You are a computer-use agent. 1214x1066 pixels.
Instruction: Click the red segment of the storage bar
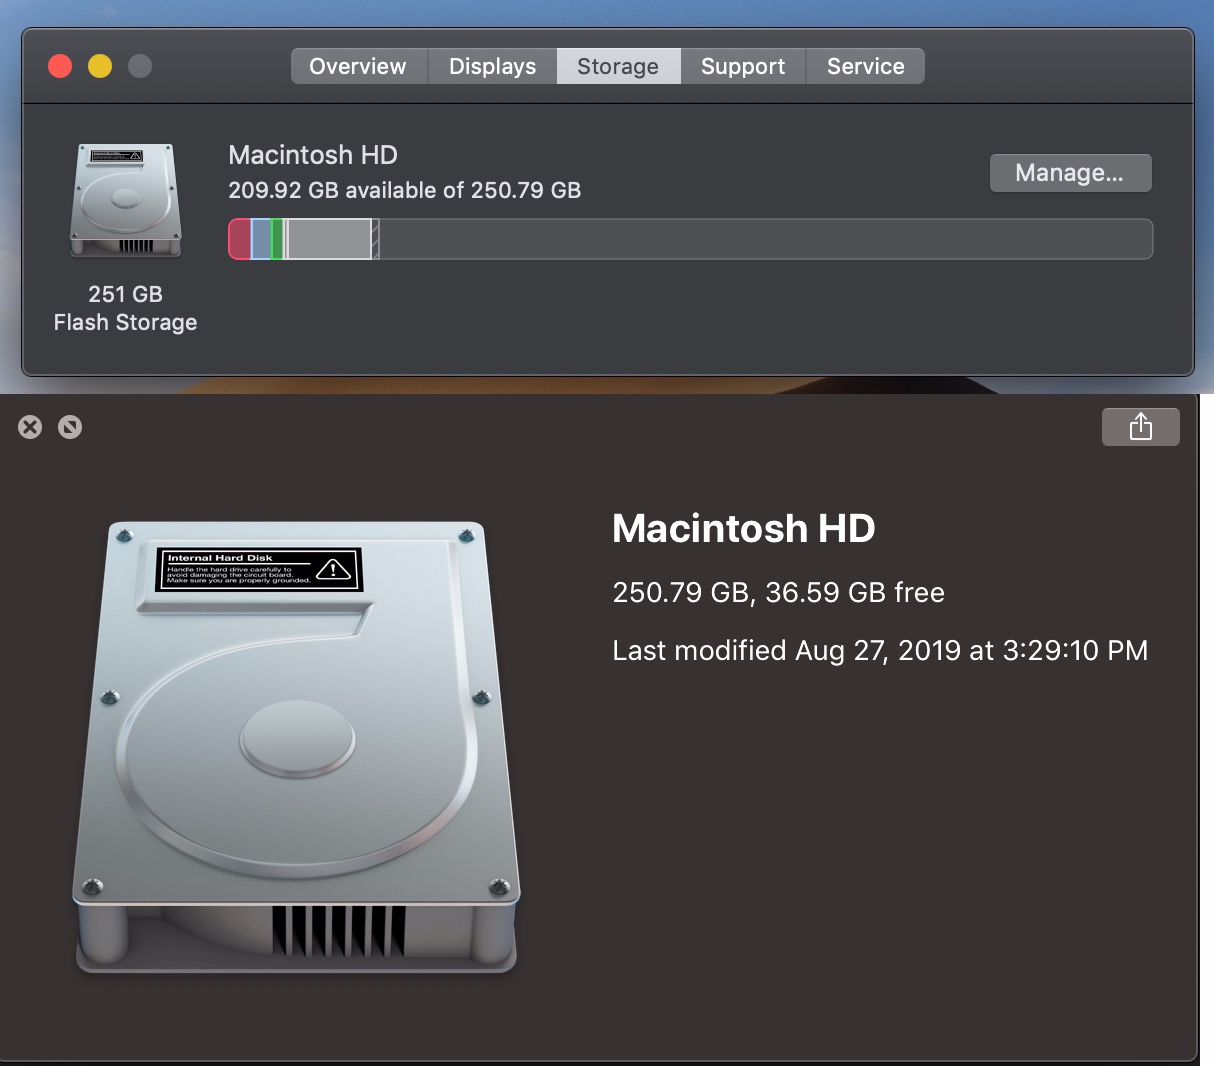[x=241, y=238]
